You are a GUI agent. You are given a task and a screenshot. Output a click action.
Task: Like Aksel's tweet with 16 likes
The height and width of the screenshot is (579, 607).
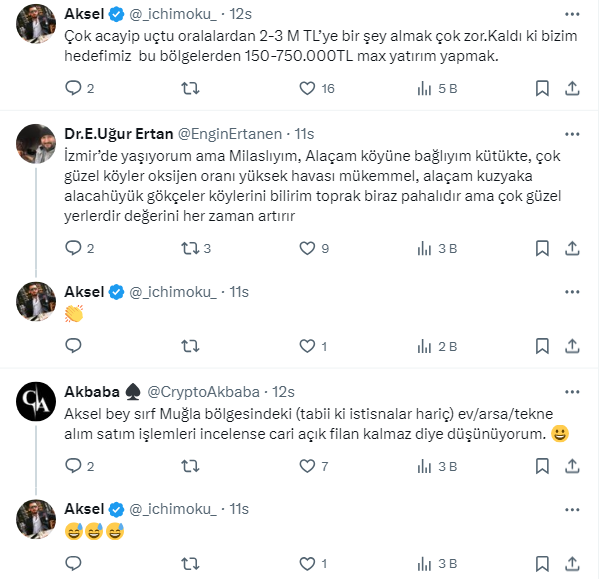[304, 89]
